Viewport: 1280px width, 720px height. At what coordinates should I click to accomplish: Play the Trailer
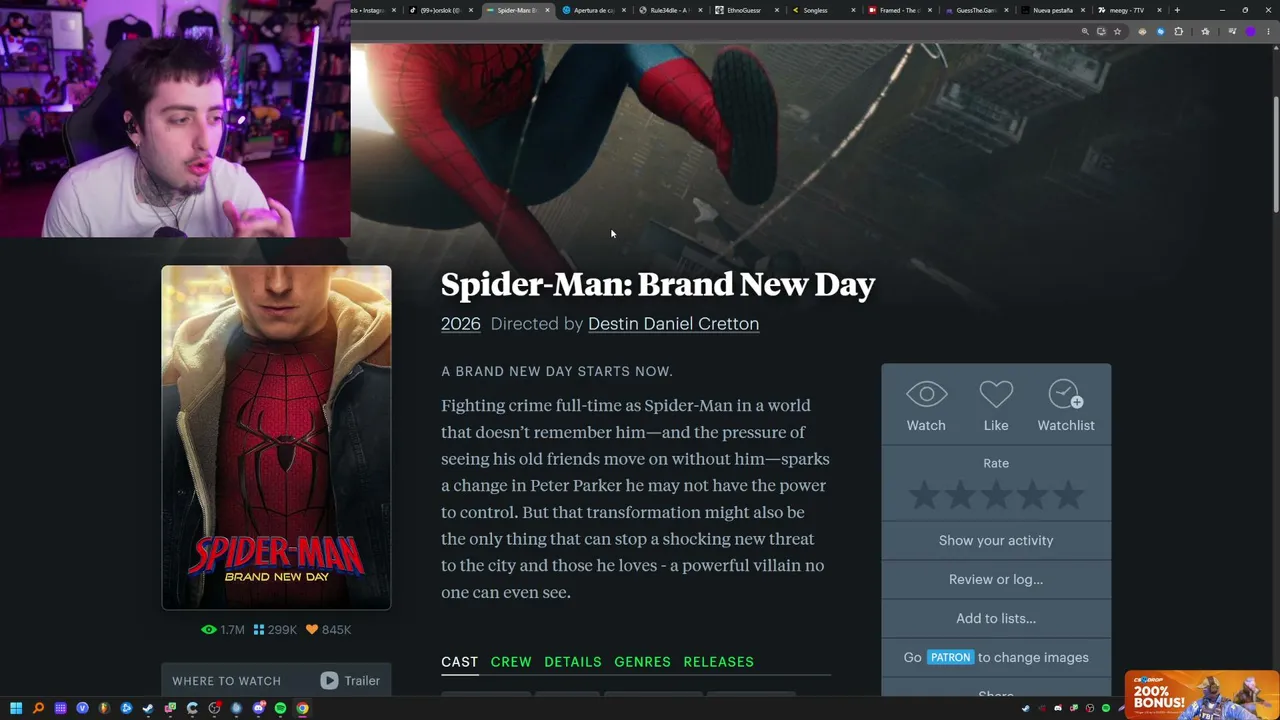pos(350,681)
